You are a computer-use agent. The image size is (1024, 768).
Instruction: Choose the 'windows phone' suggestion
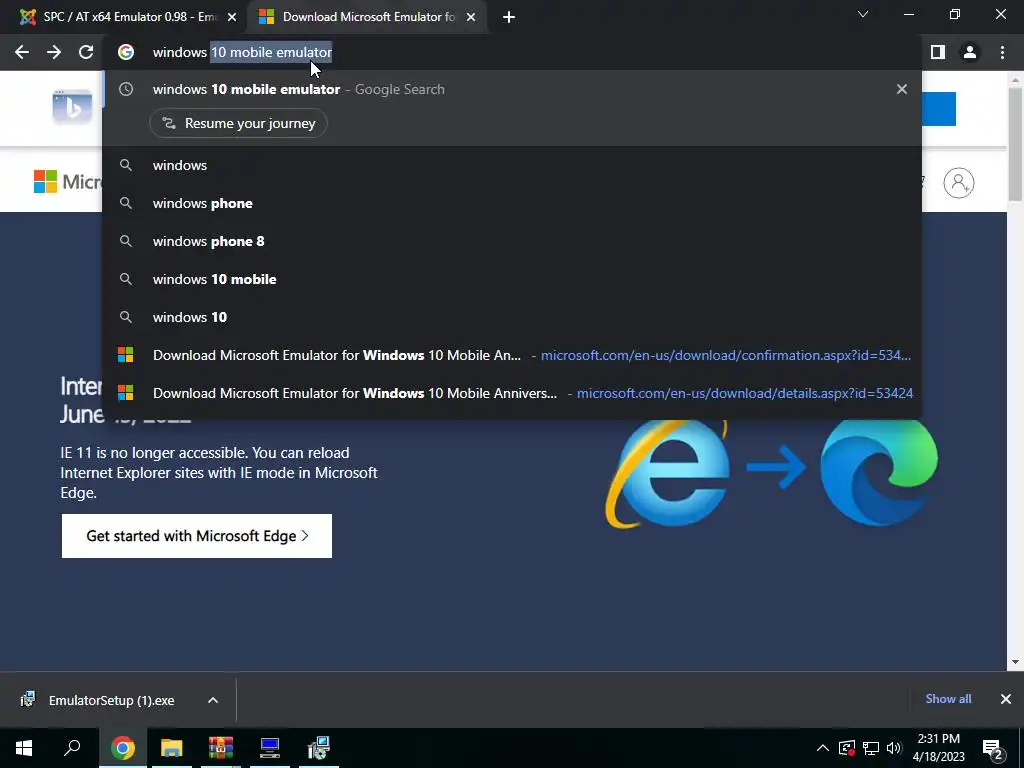pos(512,203)
